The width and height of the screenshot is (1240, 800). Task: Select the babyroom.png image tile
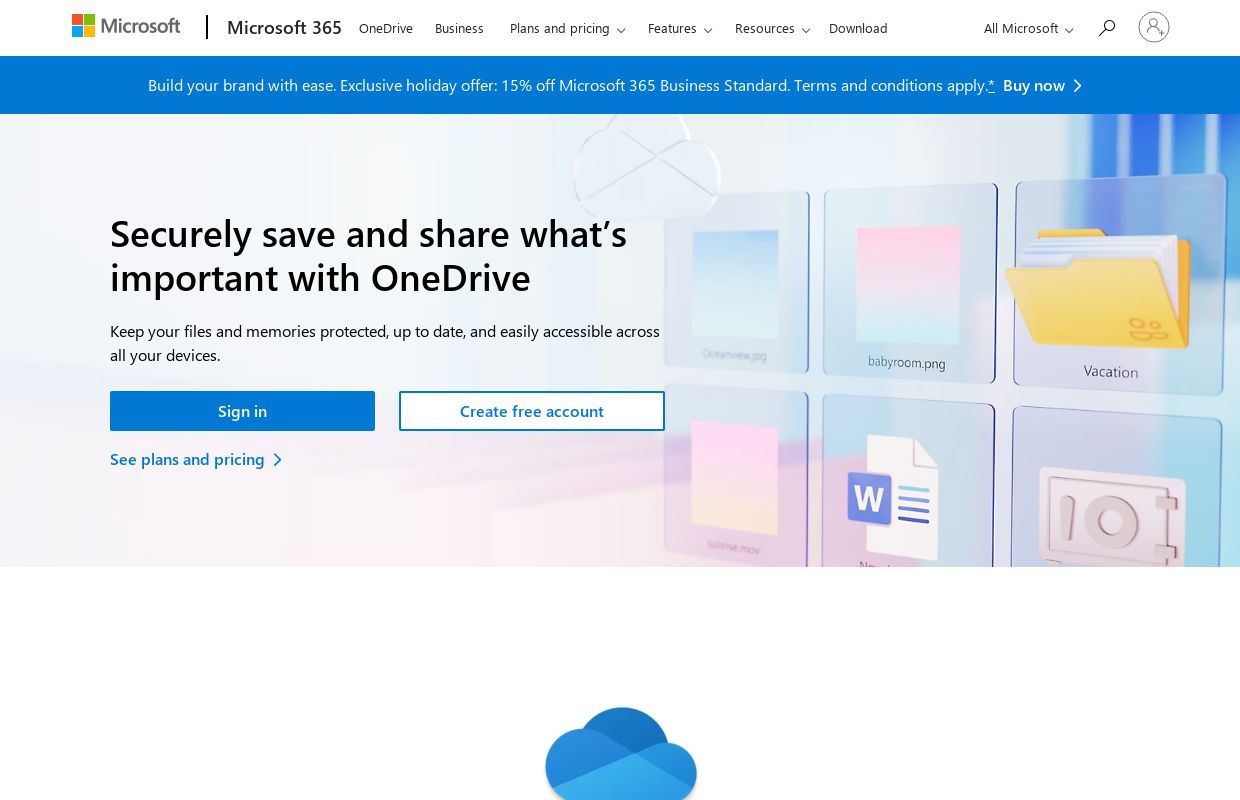point(908,284)
